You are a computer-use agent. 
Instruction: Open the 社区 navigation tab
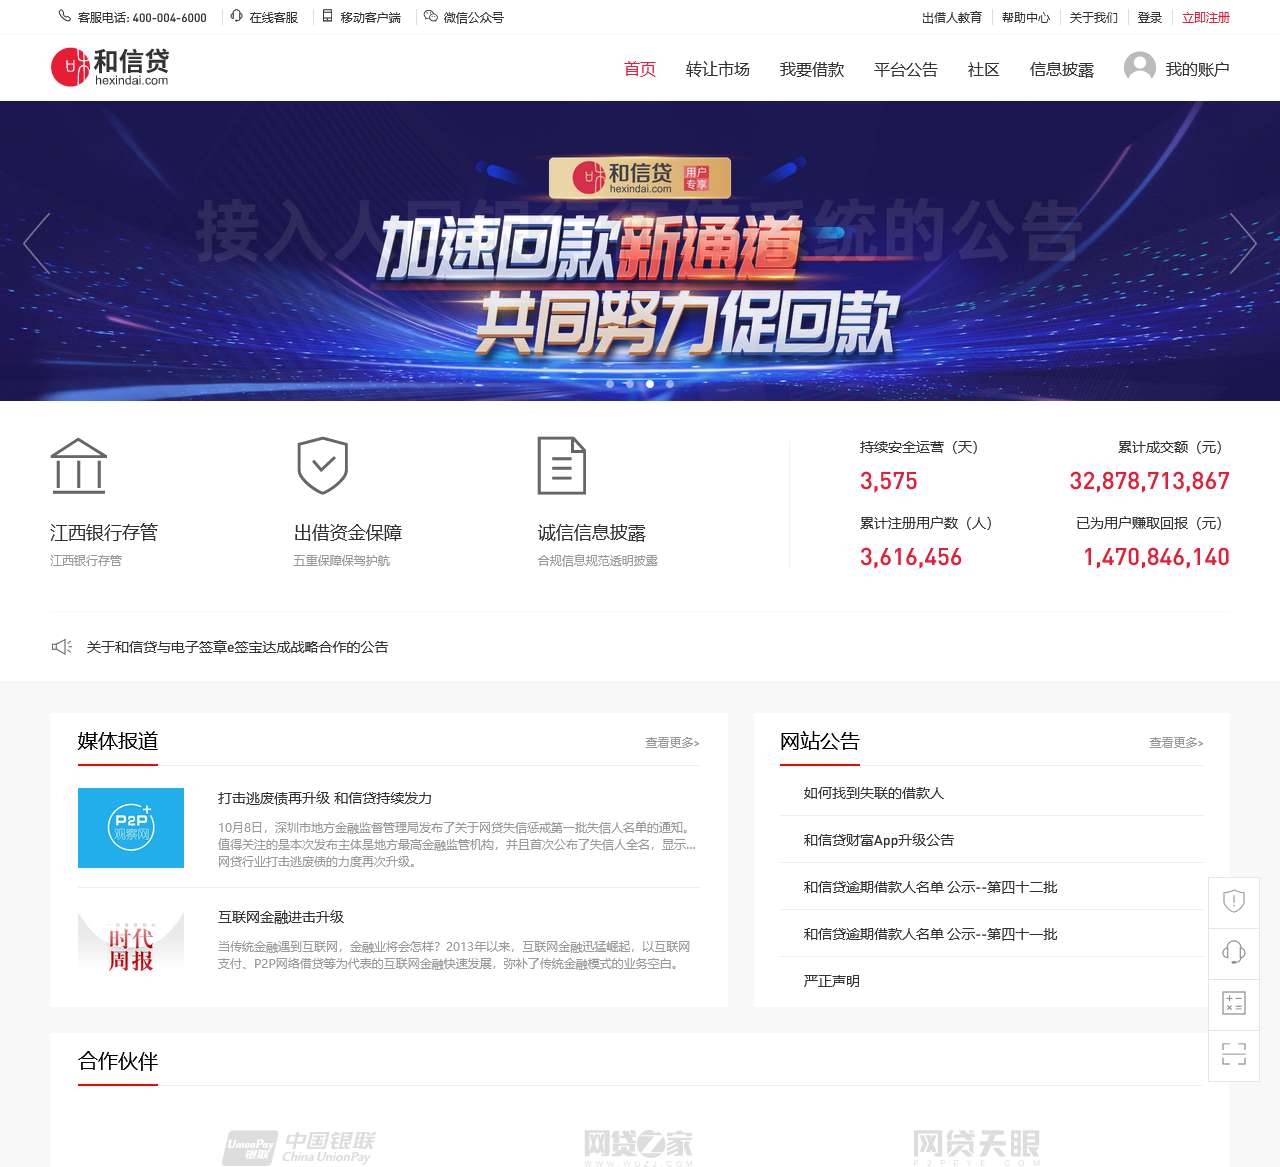984,69
